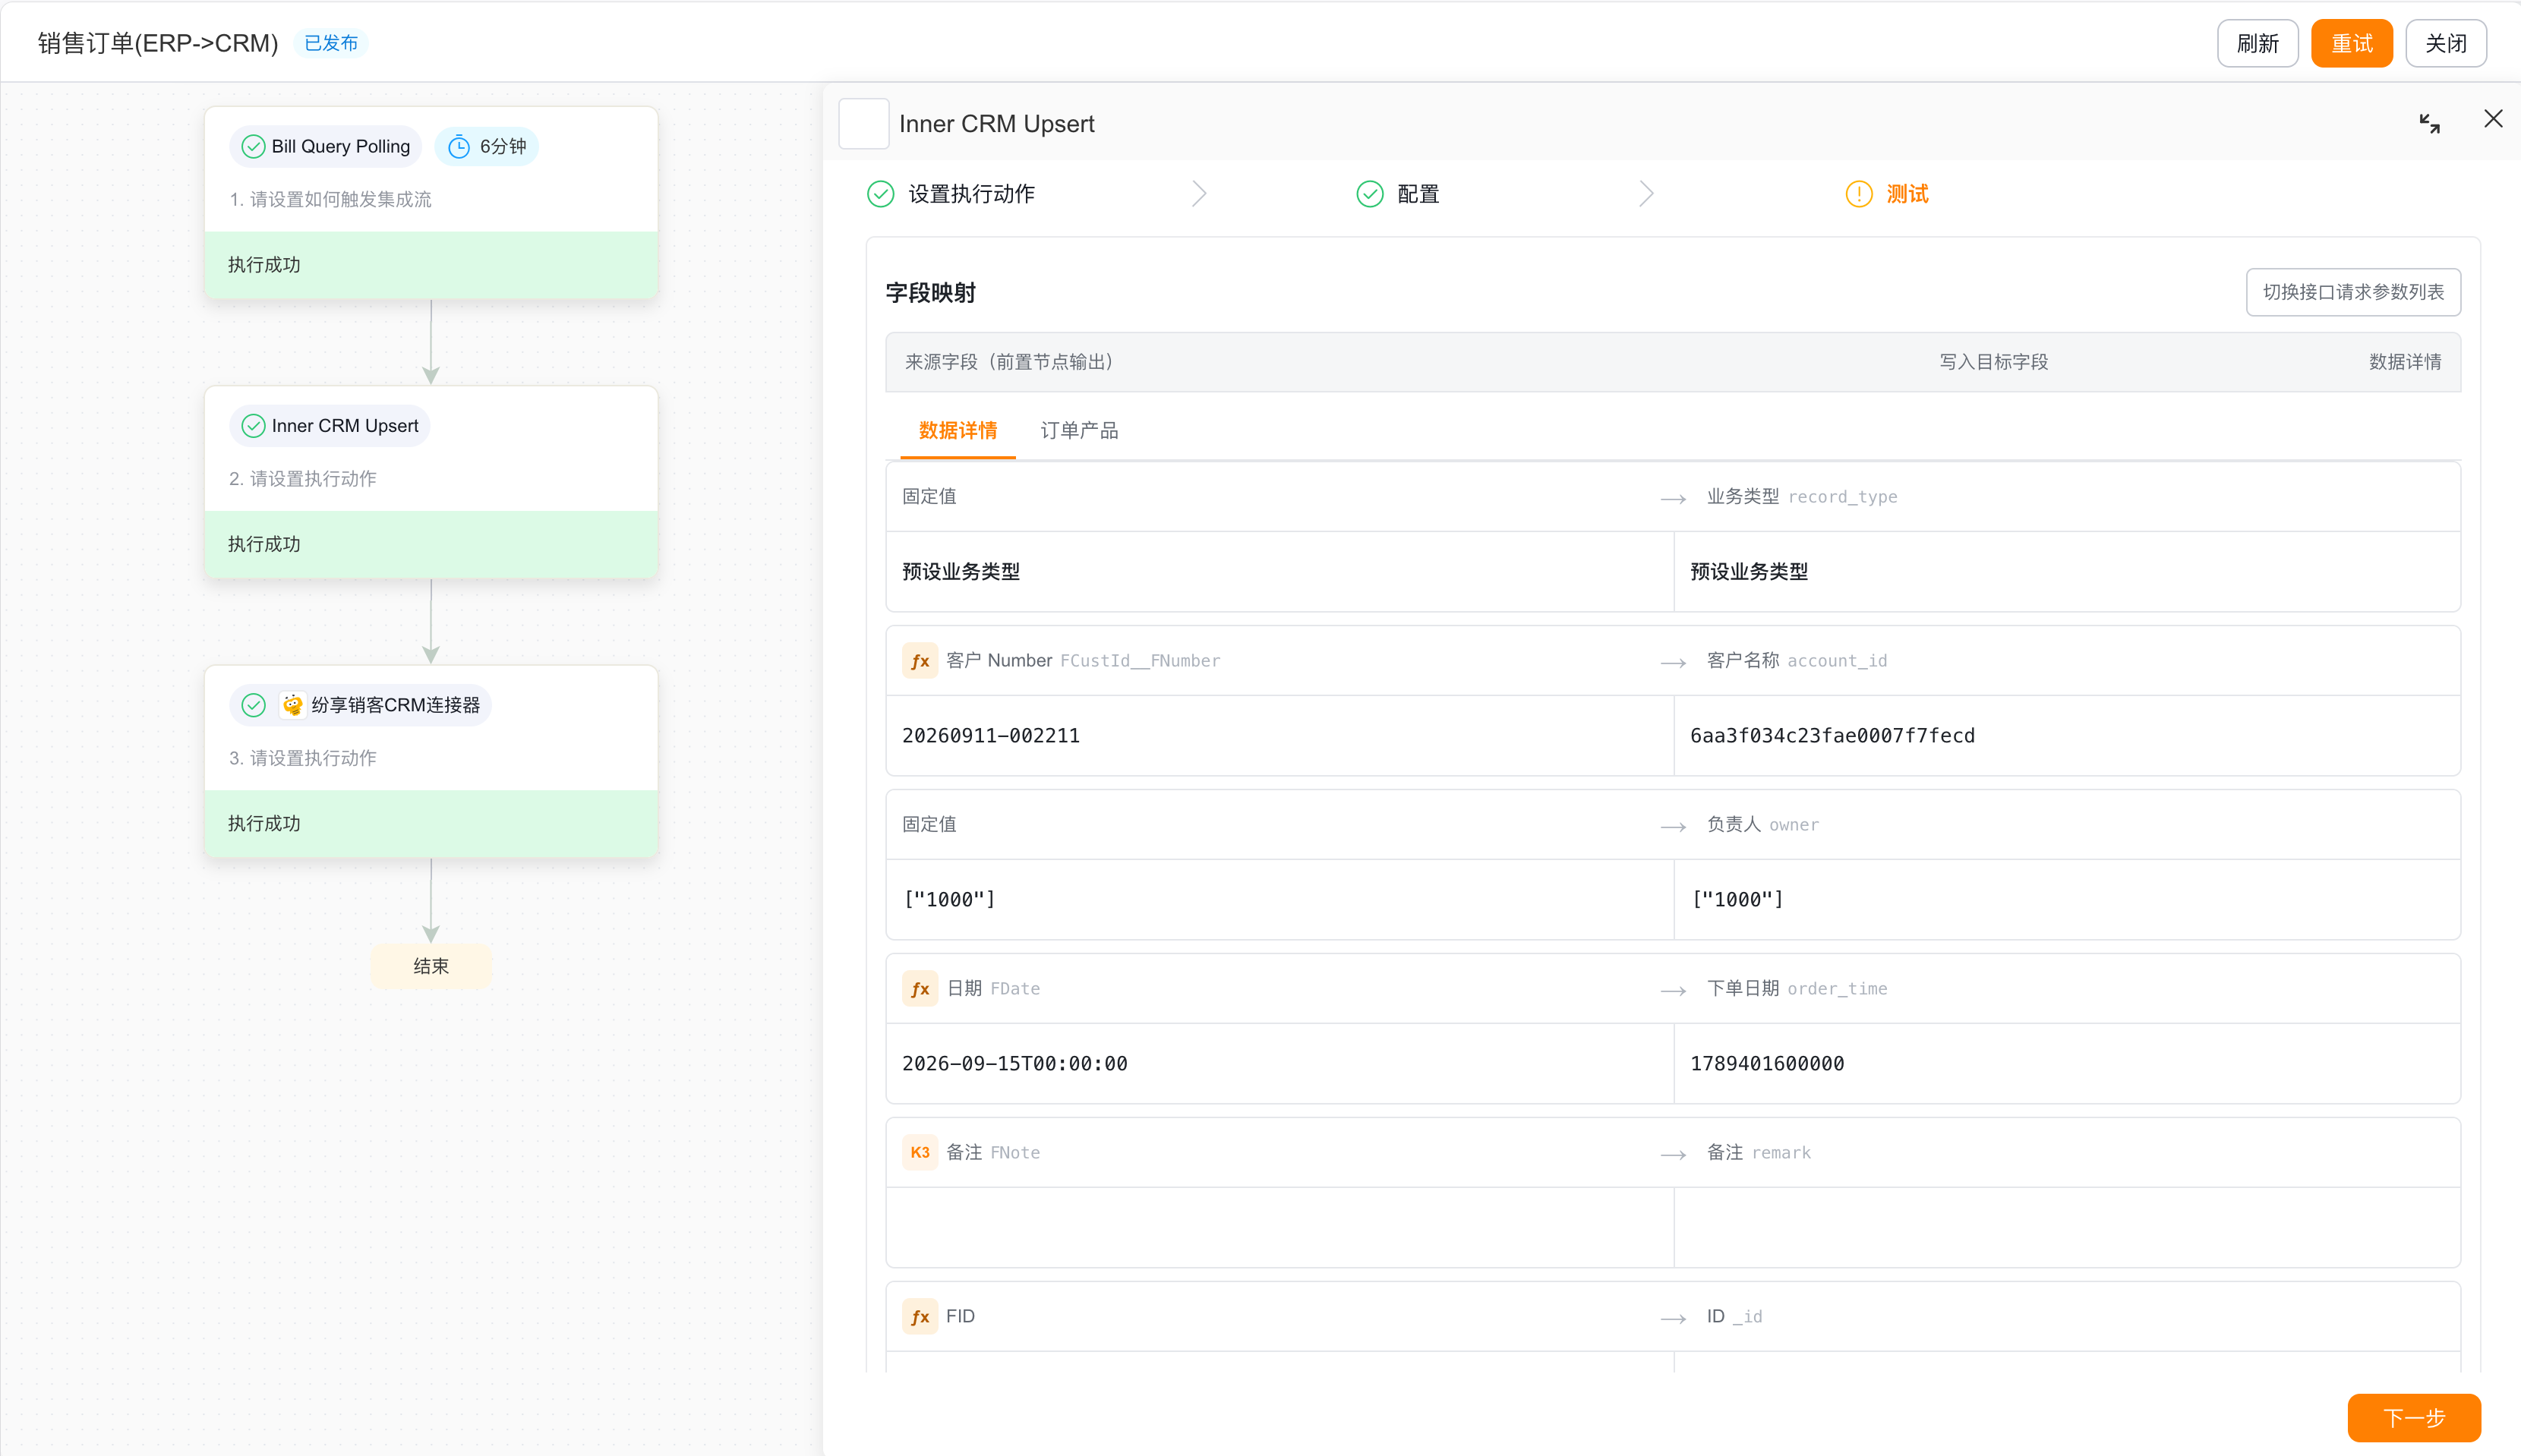The width and height of the screenshot is (2521, 1456).
Task: Click the source-side 预设业务类型 value
Action: pos(961,572)
